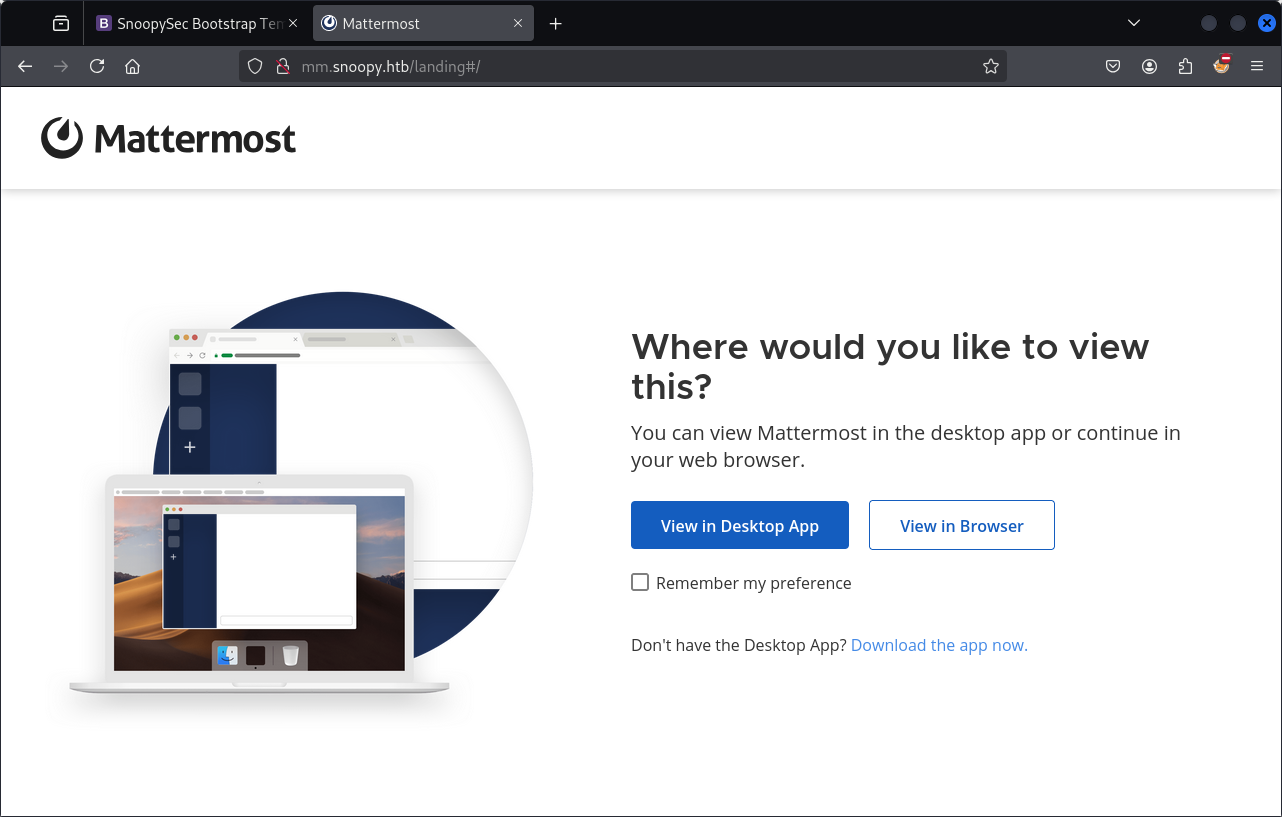Image resolution: width=1282 pixels, height=817 pixels.
Task: Bookmark this page with the star icon
Action: coord(990,66)
